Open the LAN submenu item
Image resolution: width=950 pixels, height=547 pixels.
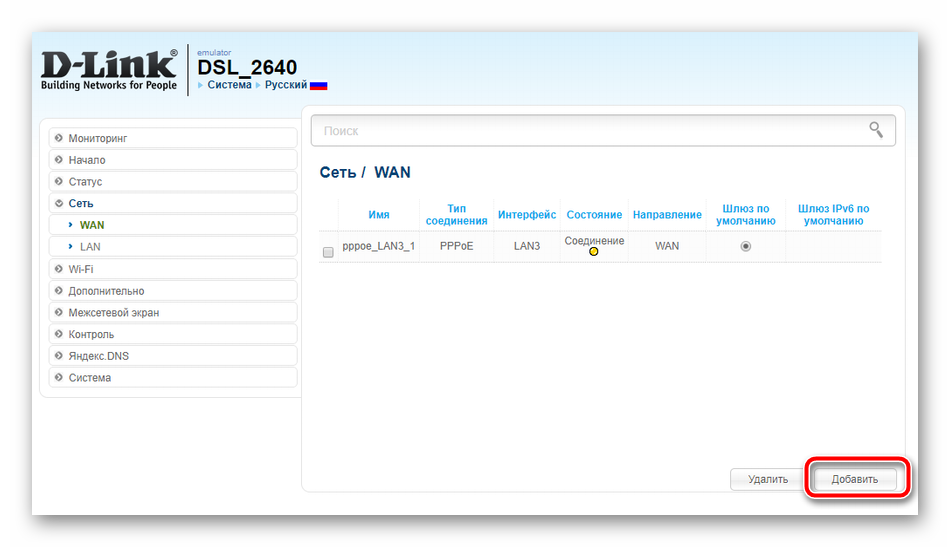click(x=173, y=247)
